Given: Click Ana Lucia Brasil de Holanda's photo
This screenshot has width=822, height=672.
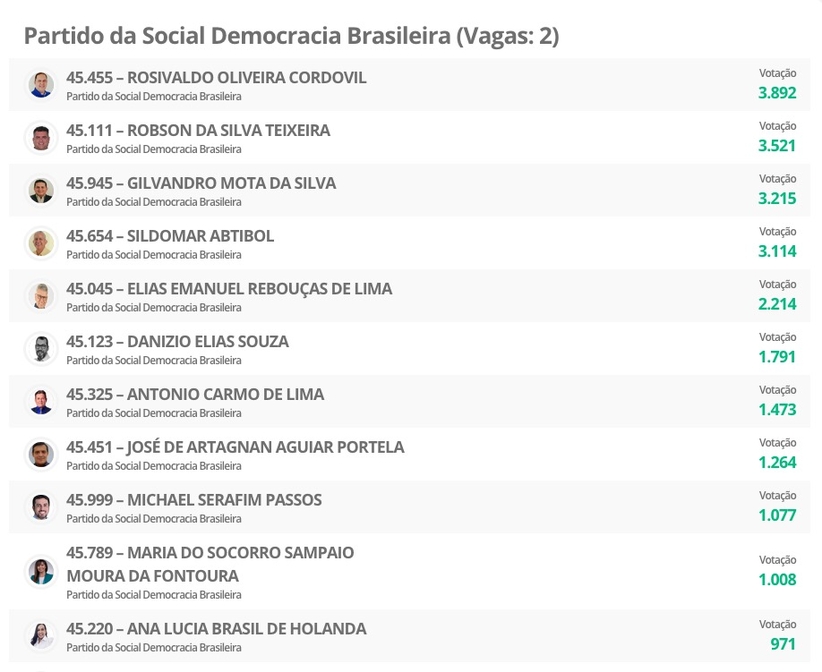Looking at the screenshot, I should click(41, 636).
